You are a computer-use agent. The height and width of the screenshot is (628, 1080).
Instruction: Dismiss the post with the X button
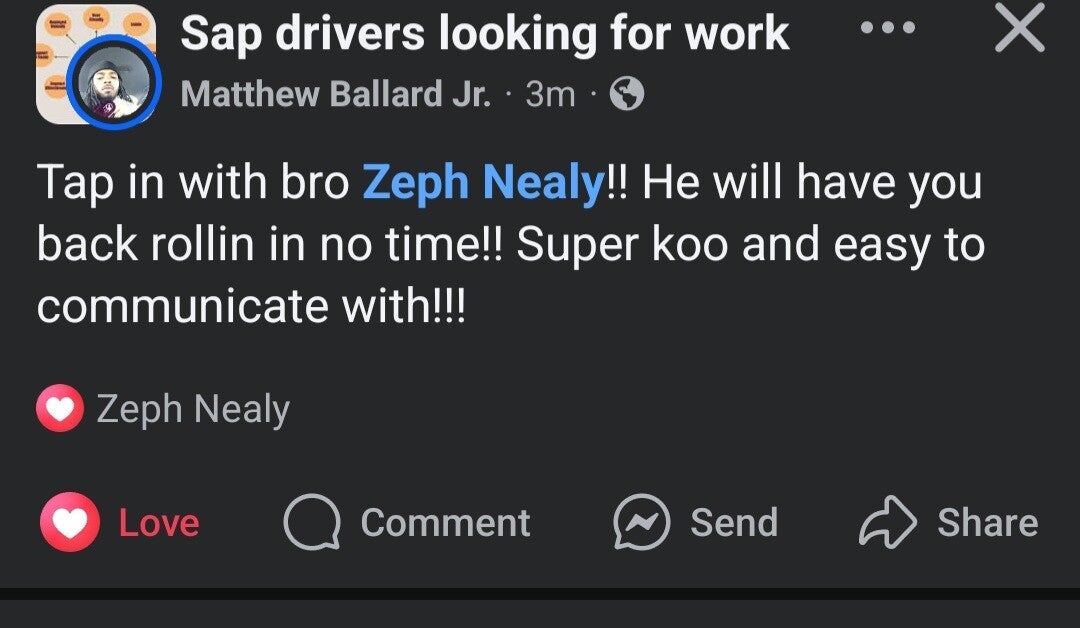tap(1020, 30)
